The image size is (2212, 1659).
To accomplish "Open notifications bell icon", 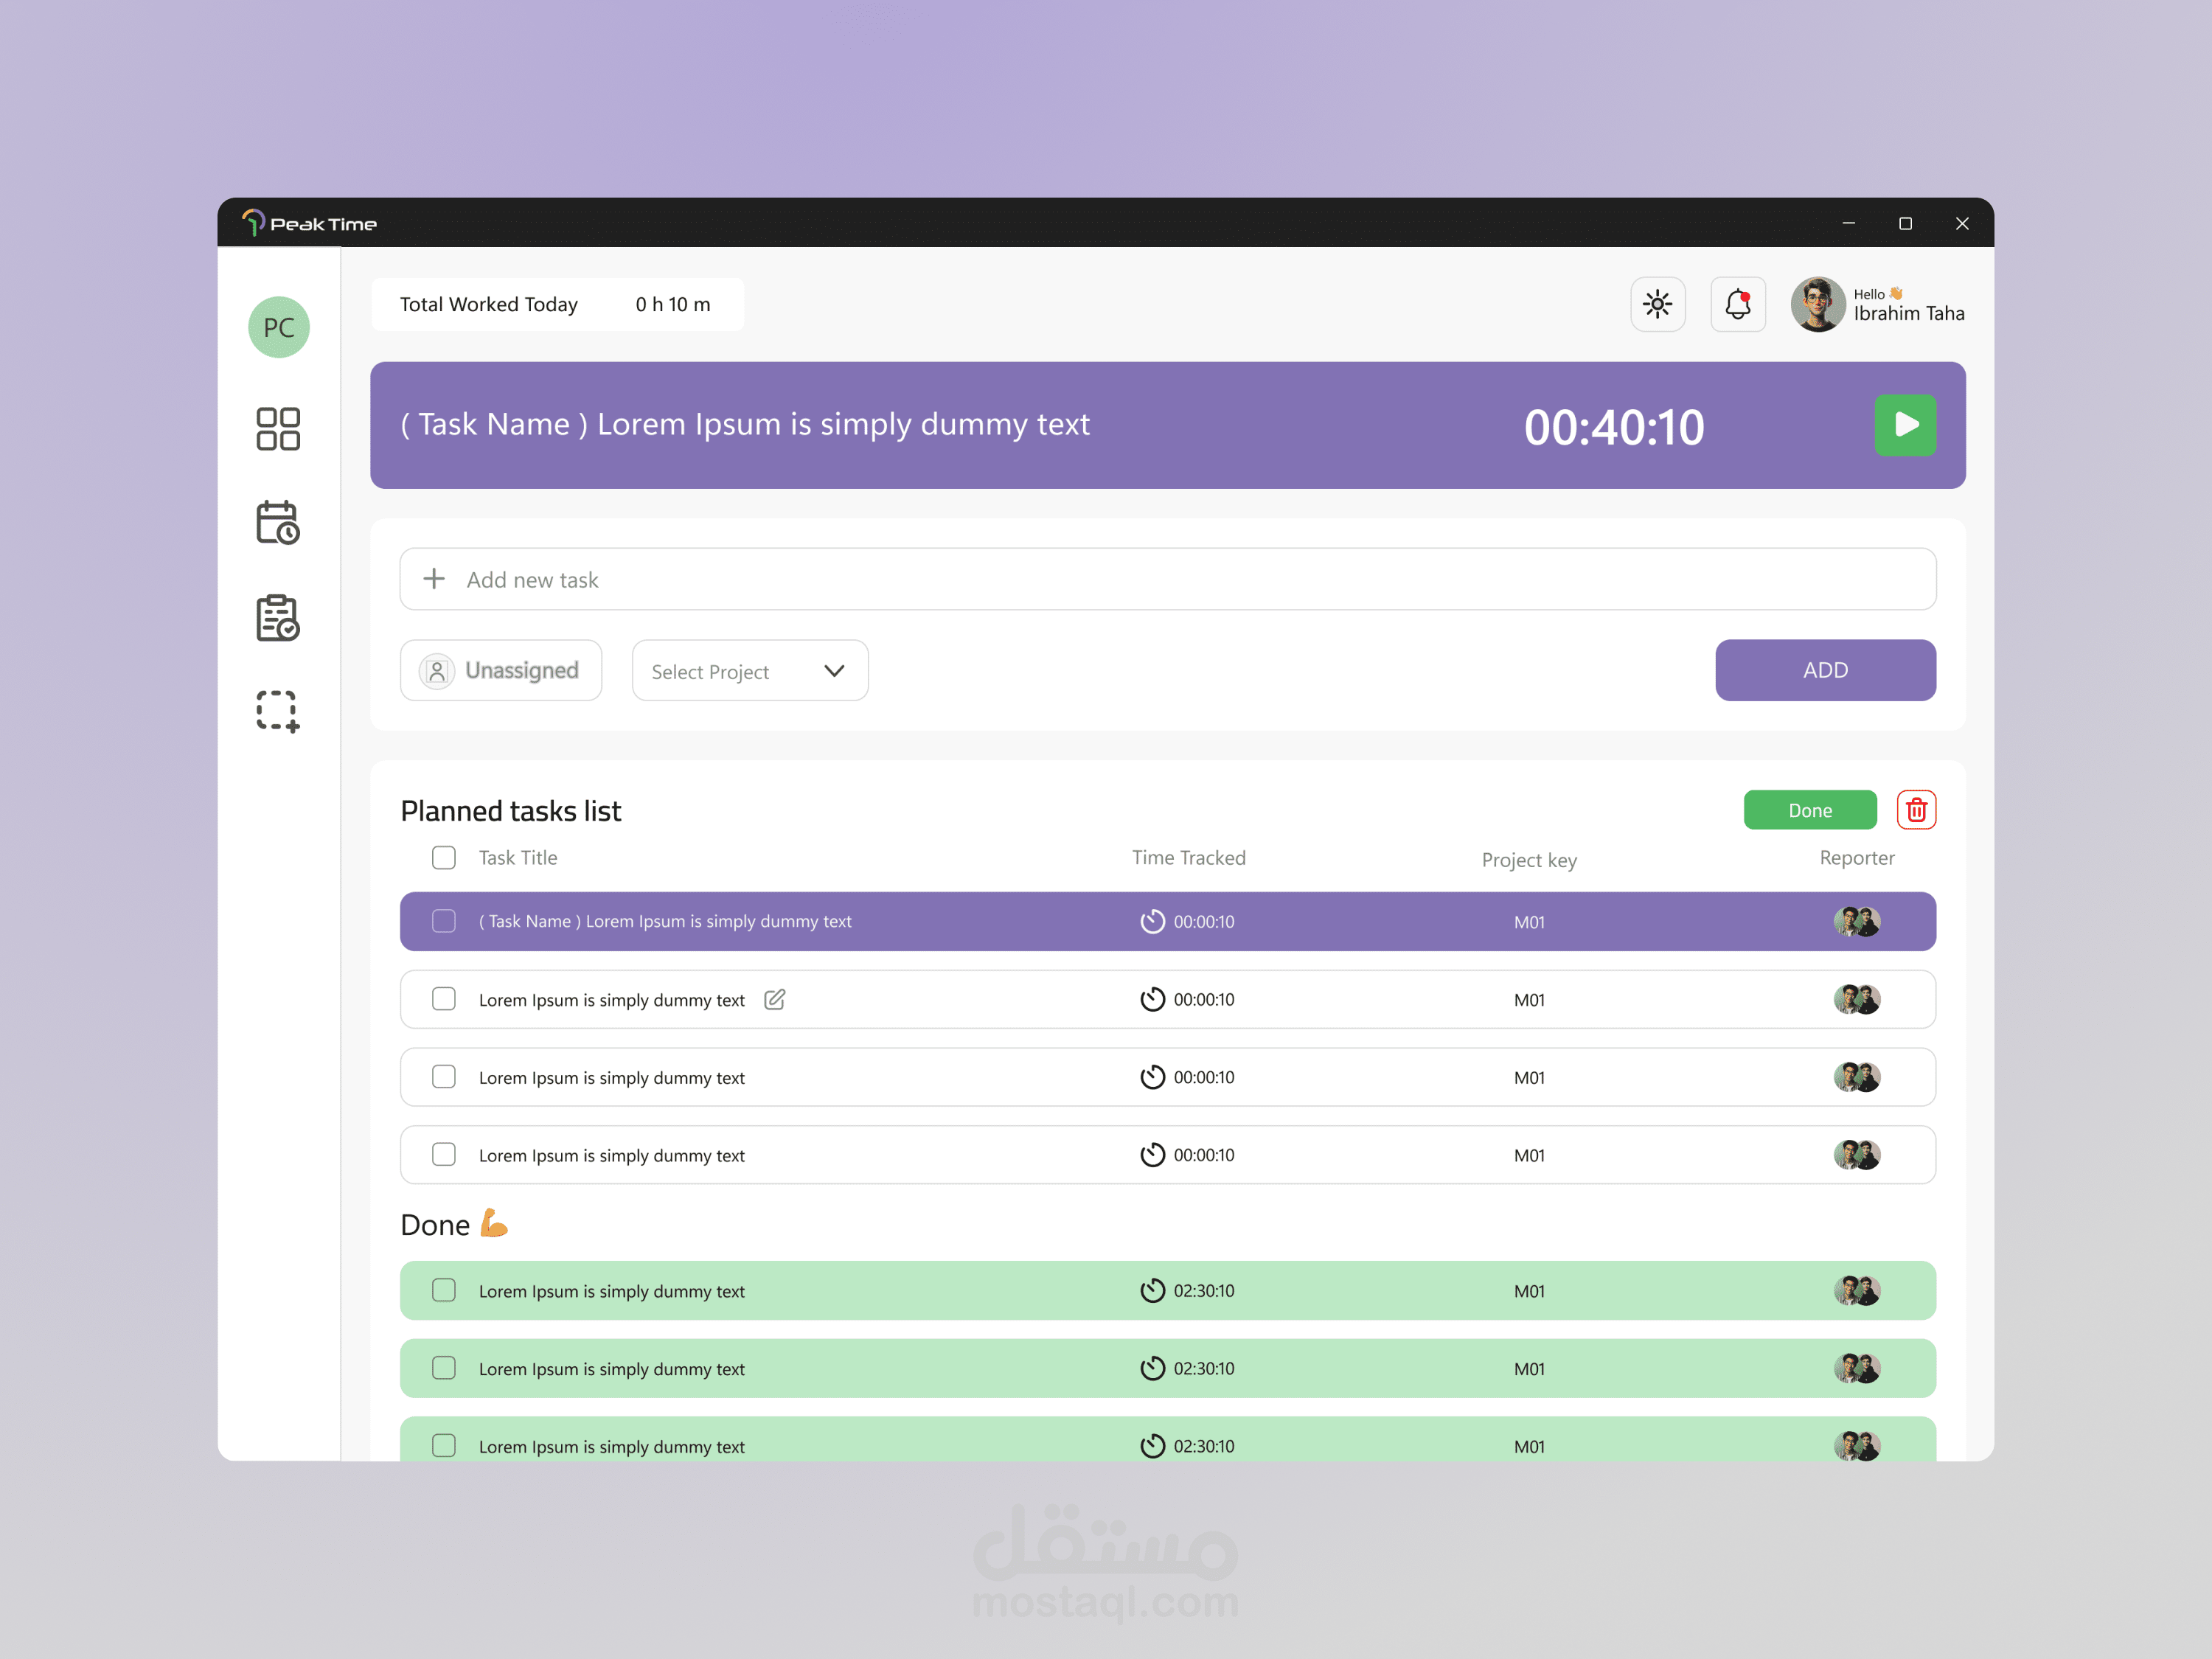I will click(x=1737, y=304).
